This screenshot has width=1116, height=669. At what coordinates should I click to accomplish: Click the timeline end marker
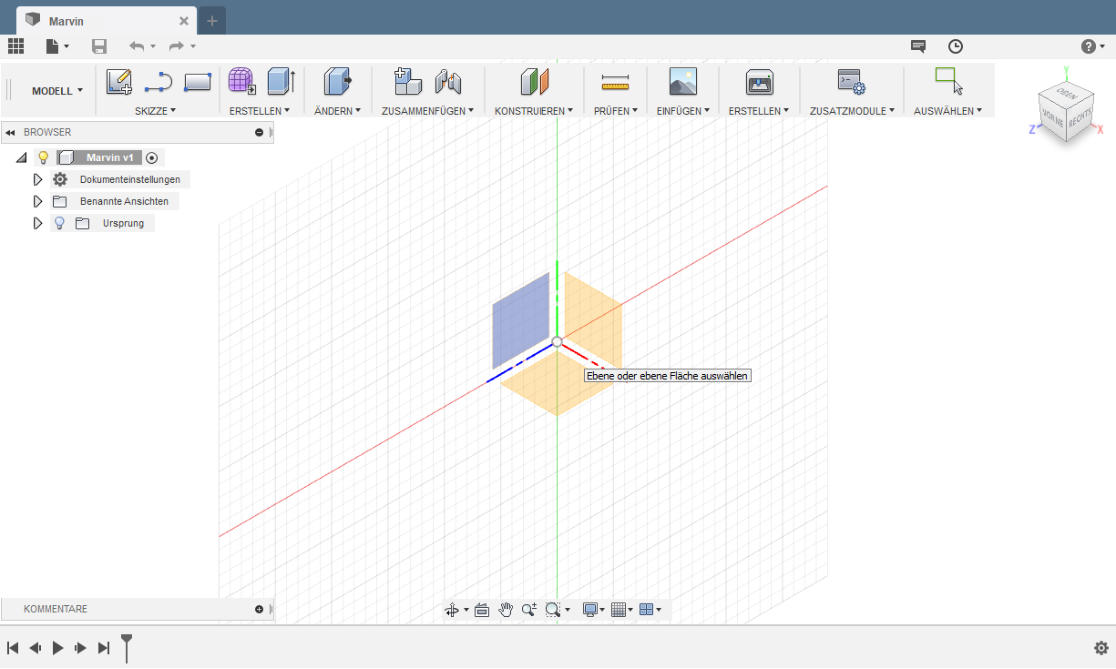coord(127,647)
